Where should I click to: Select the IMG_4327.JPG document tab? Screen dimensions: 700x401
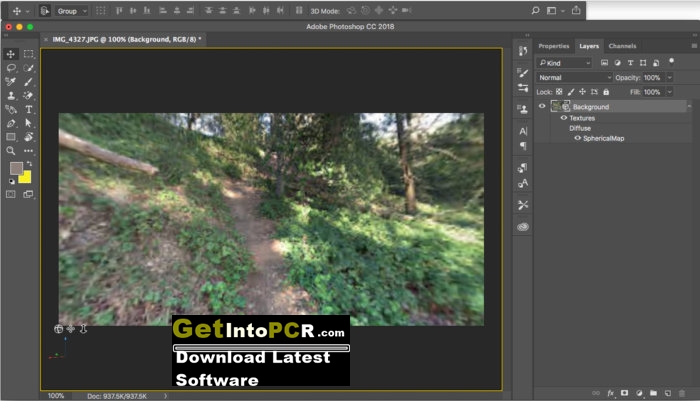[126, 39]
